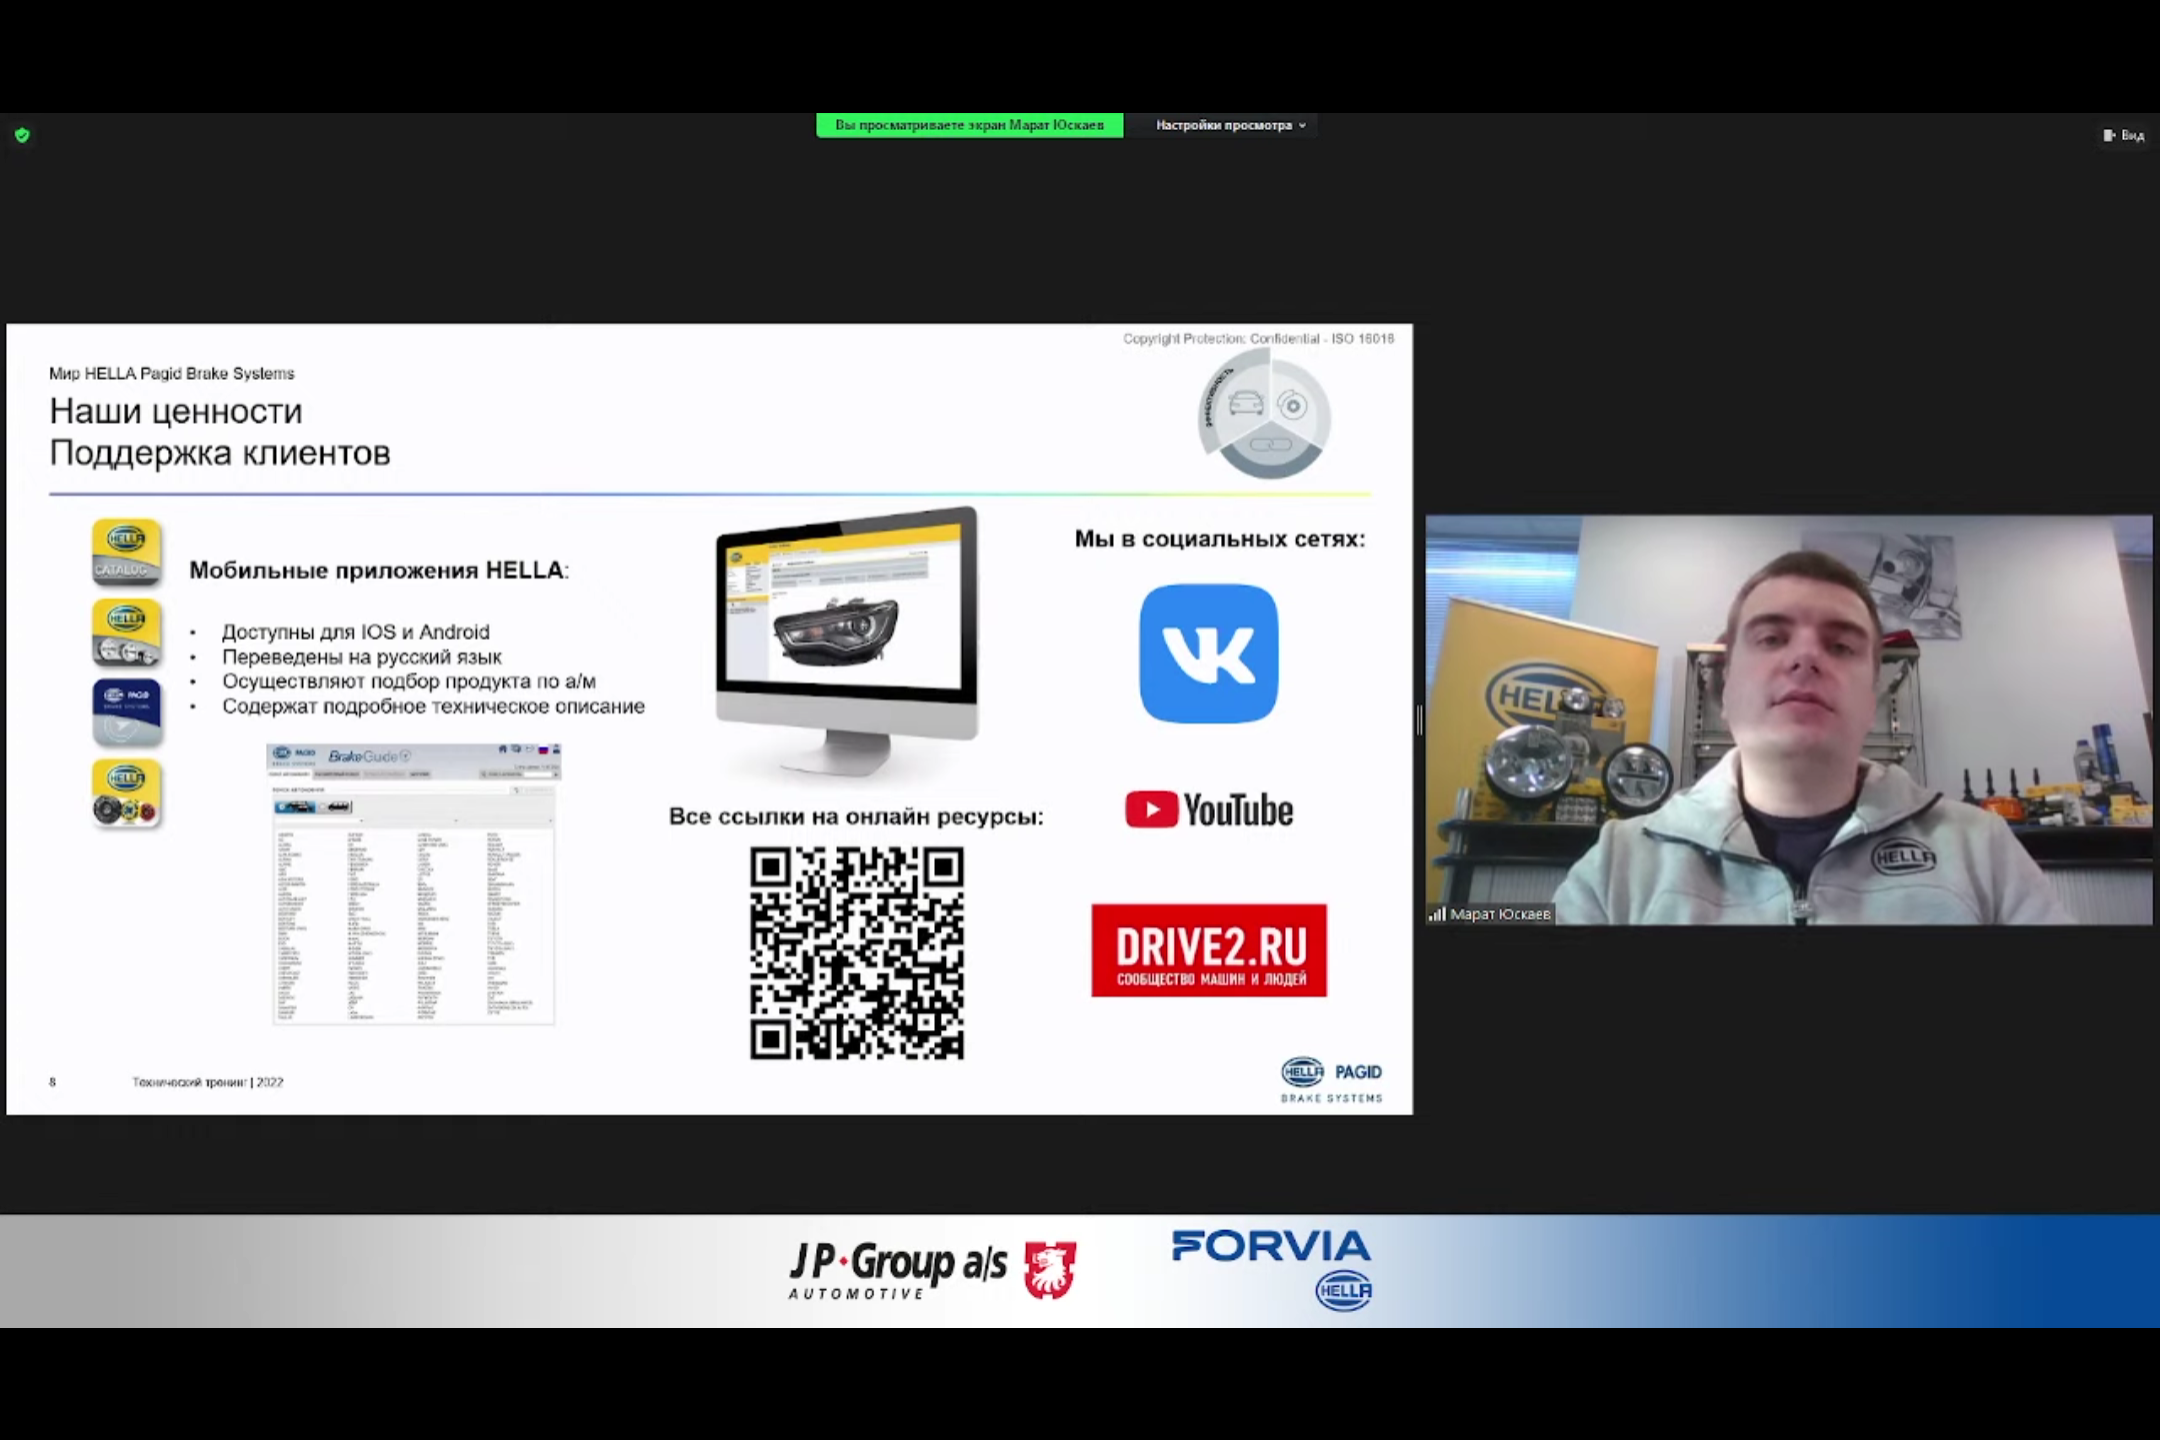Click bullet 'Осуществляют подбор продукта по а/м'

click(409, 681)
